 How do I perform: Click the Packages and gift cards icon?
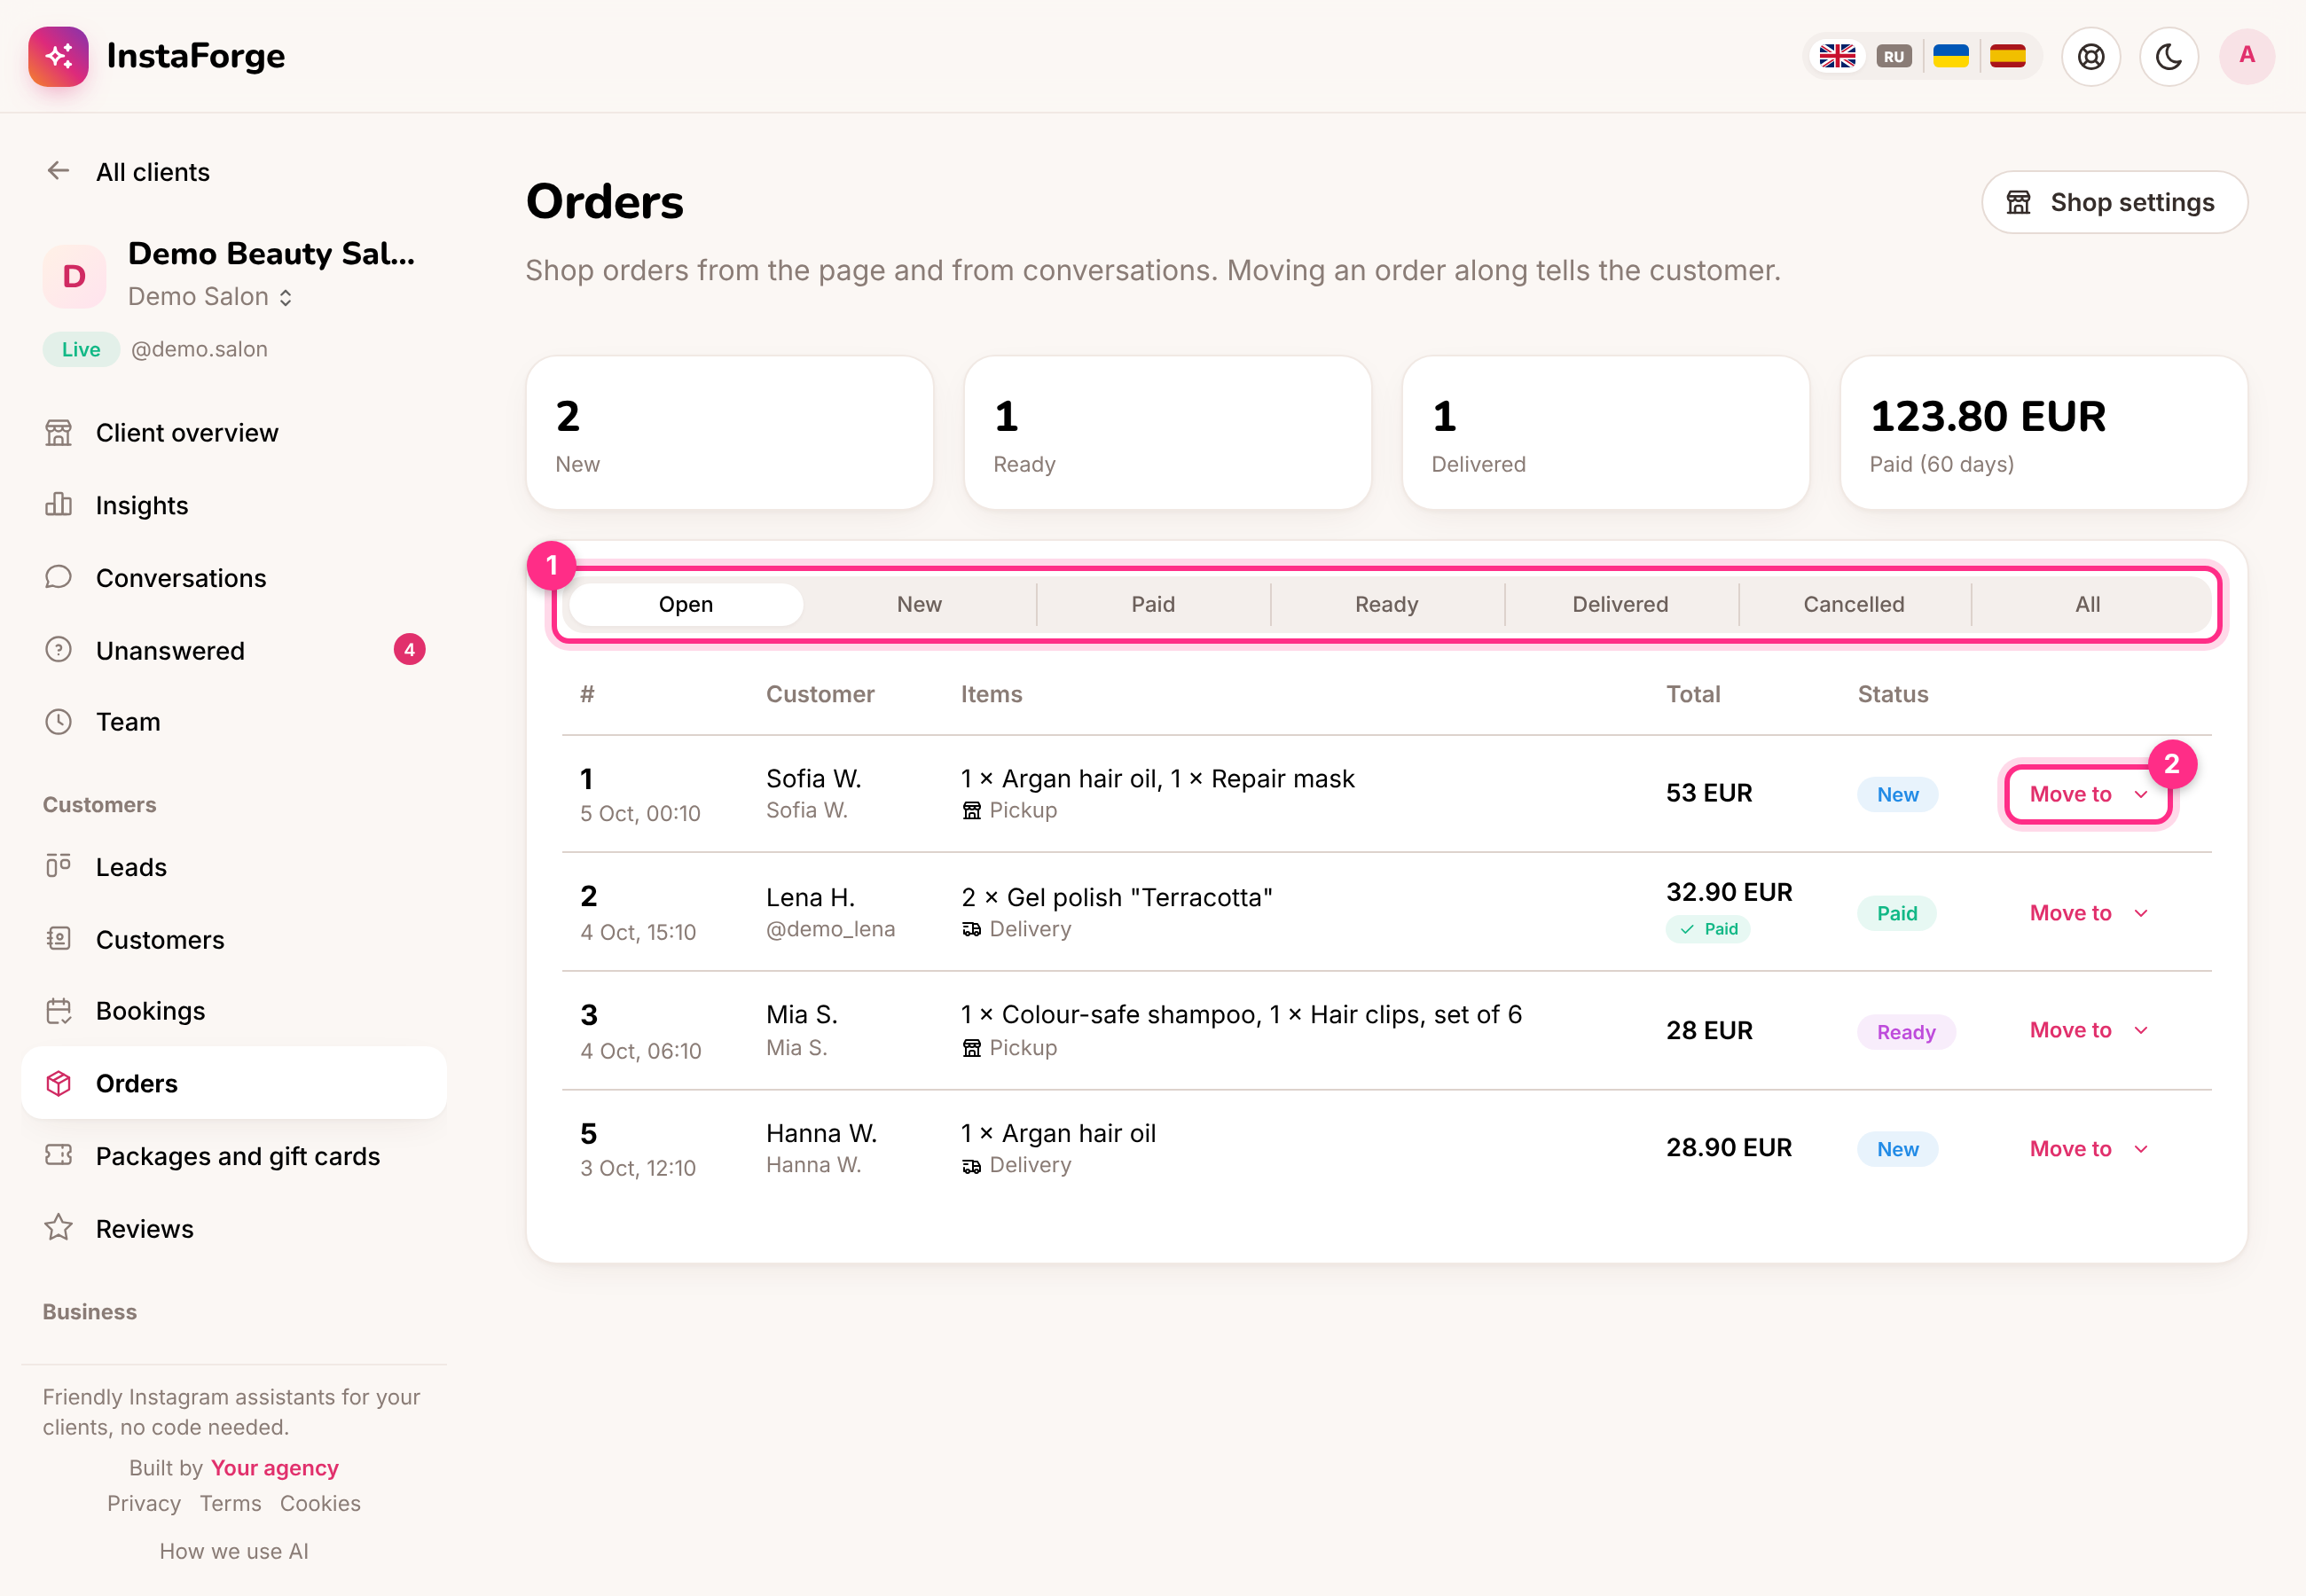point(58,1156)
